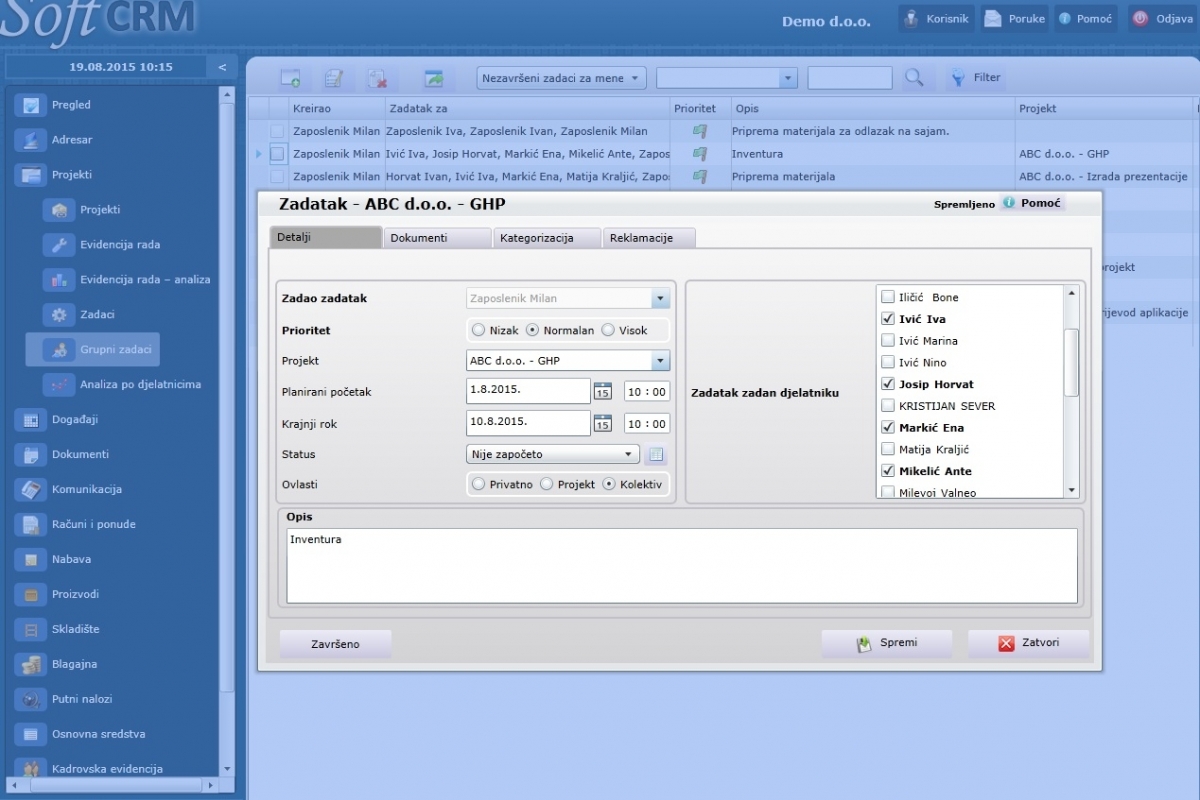Open Nabava in the sidebar
This screenshot has height=800, width=1200.
(71, 560)
